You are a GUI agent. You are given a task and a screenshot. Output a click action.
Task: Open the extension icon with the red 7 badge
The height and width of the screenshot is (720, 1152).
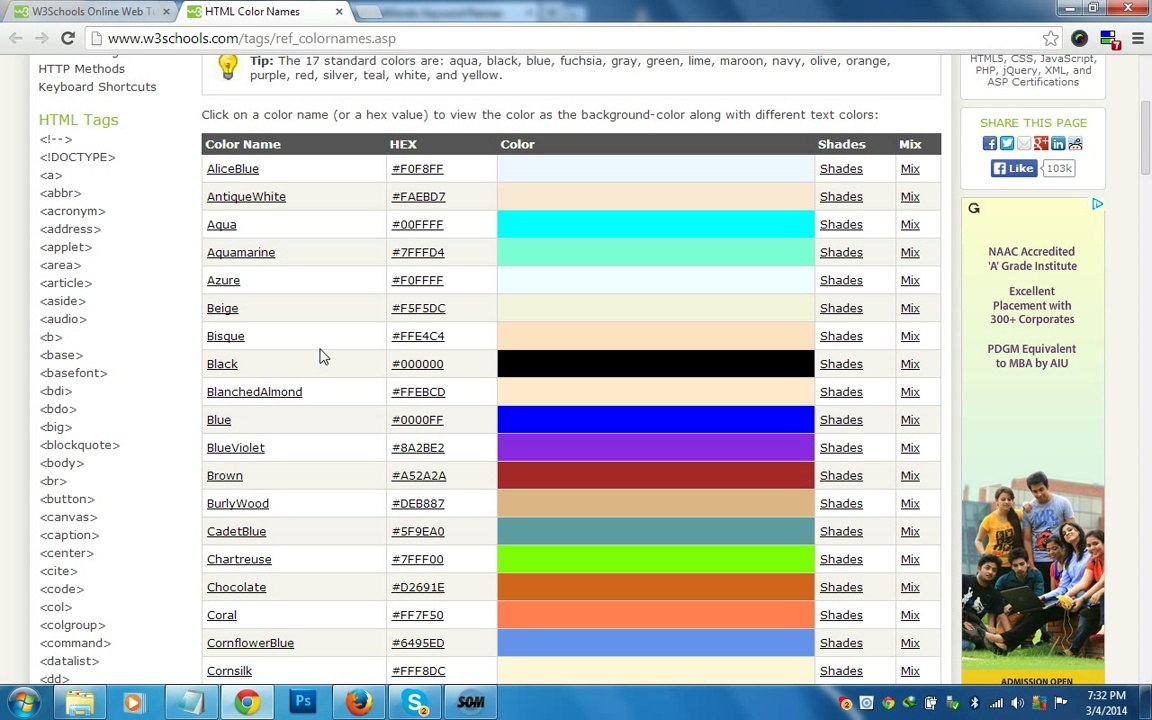click(x=1109, y=39)
